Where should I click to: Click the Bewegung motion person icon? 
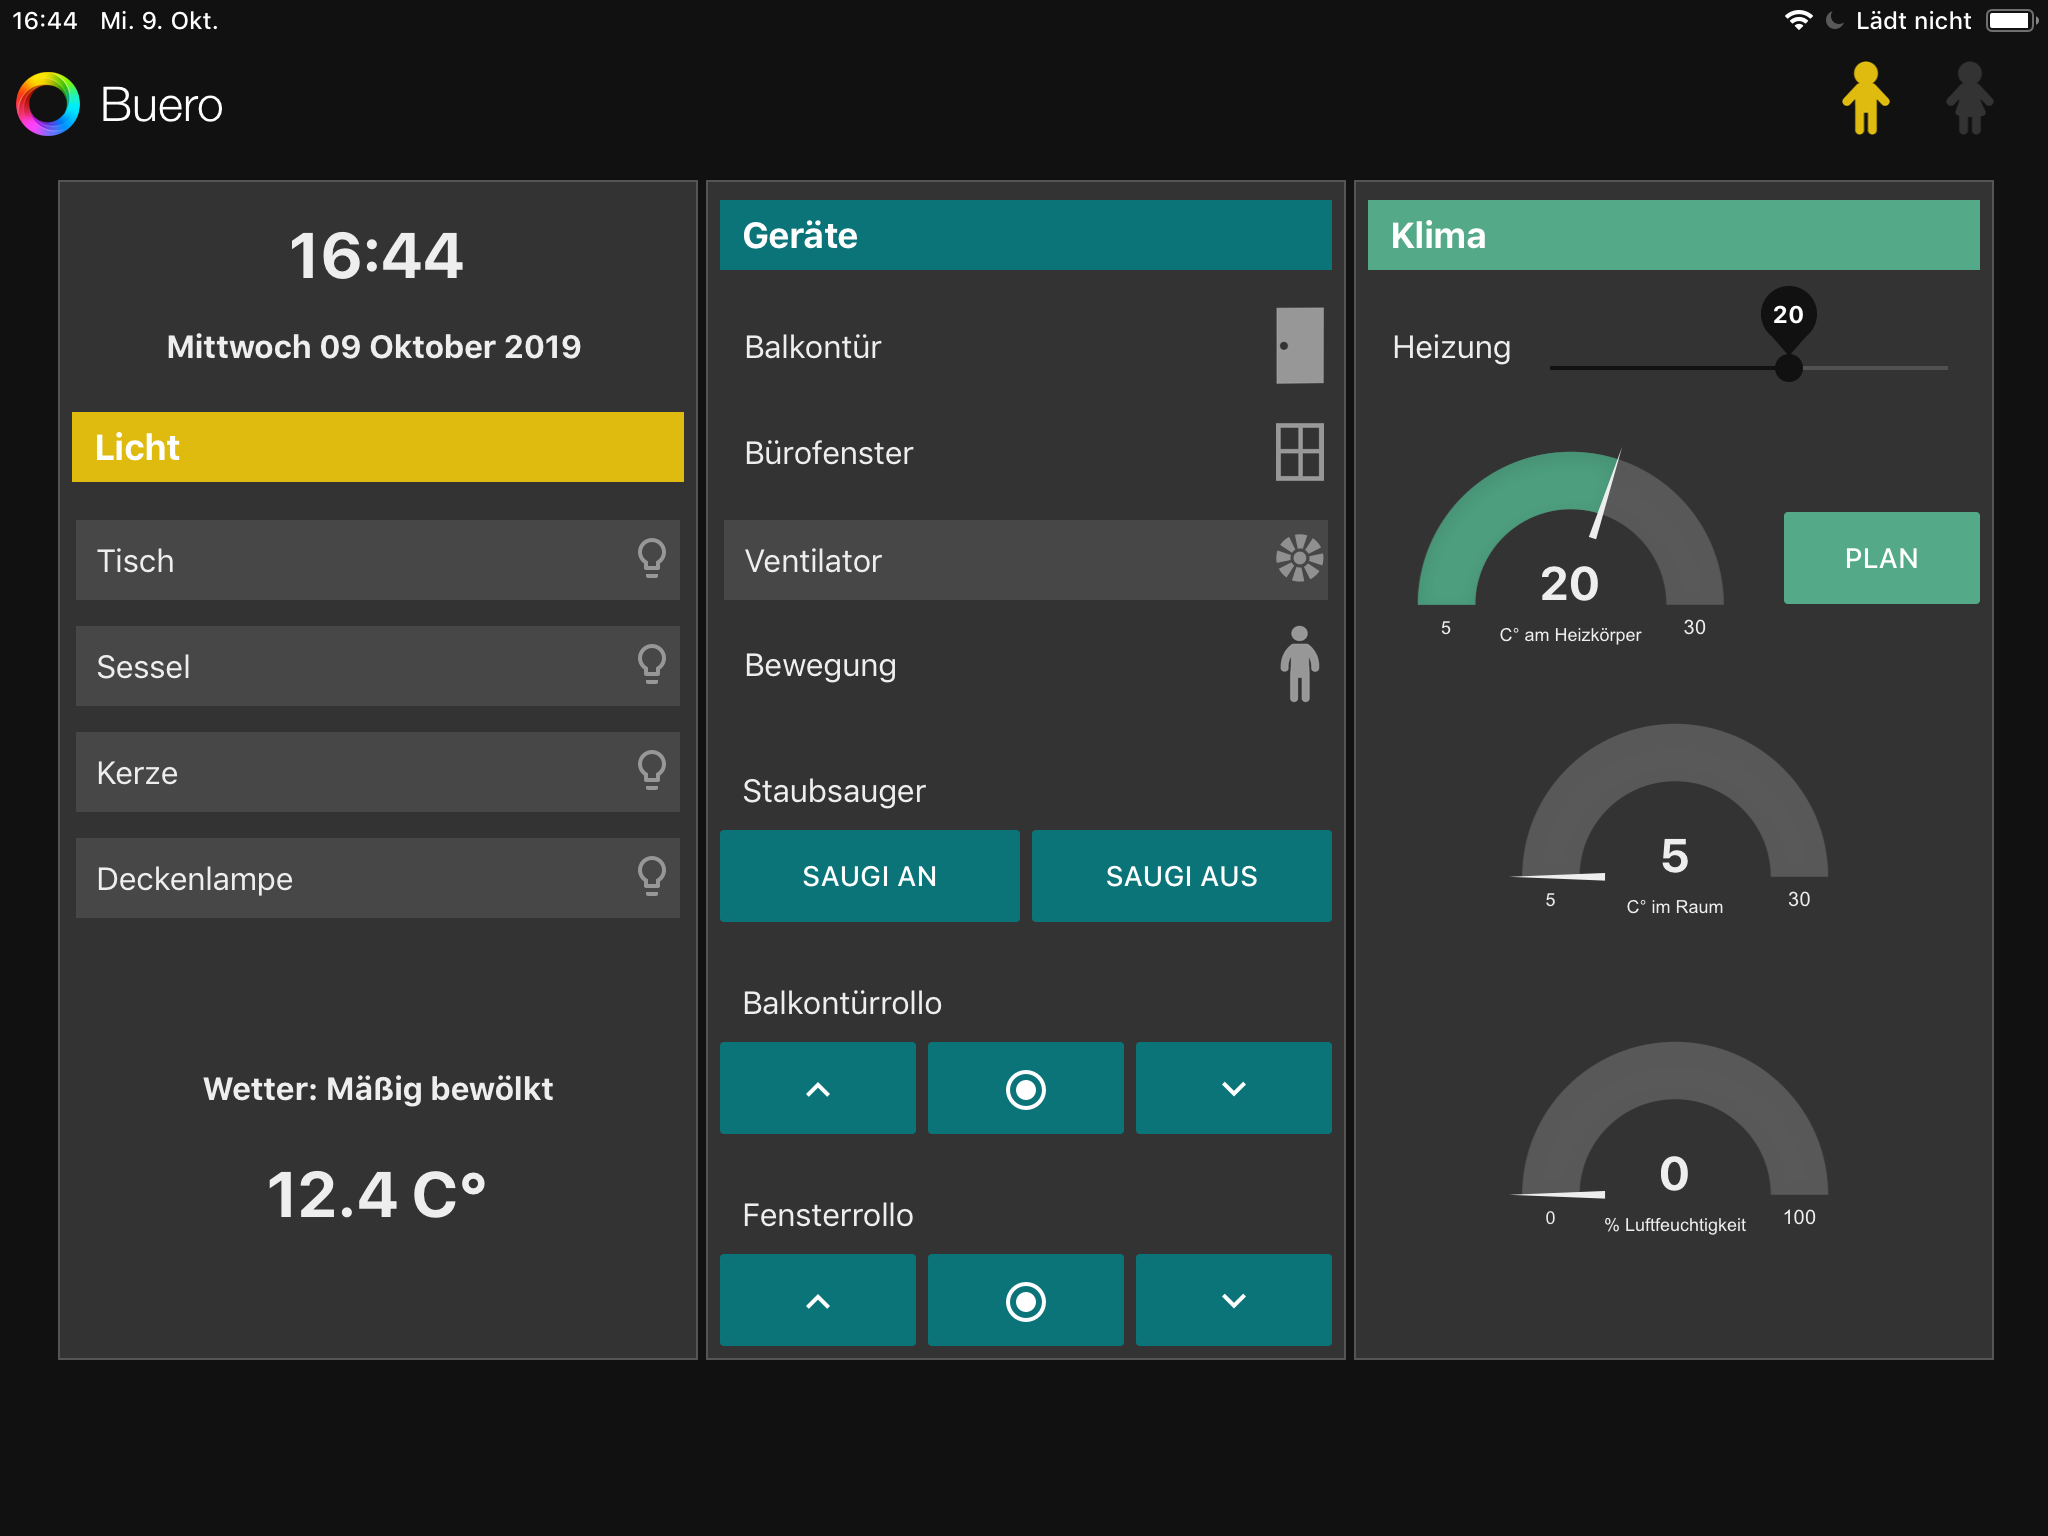pyautogui.click(x=1299, y=664)
